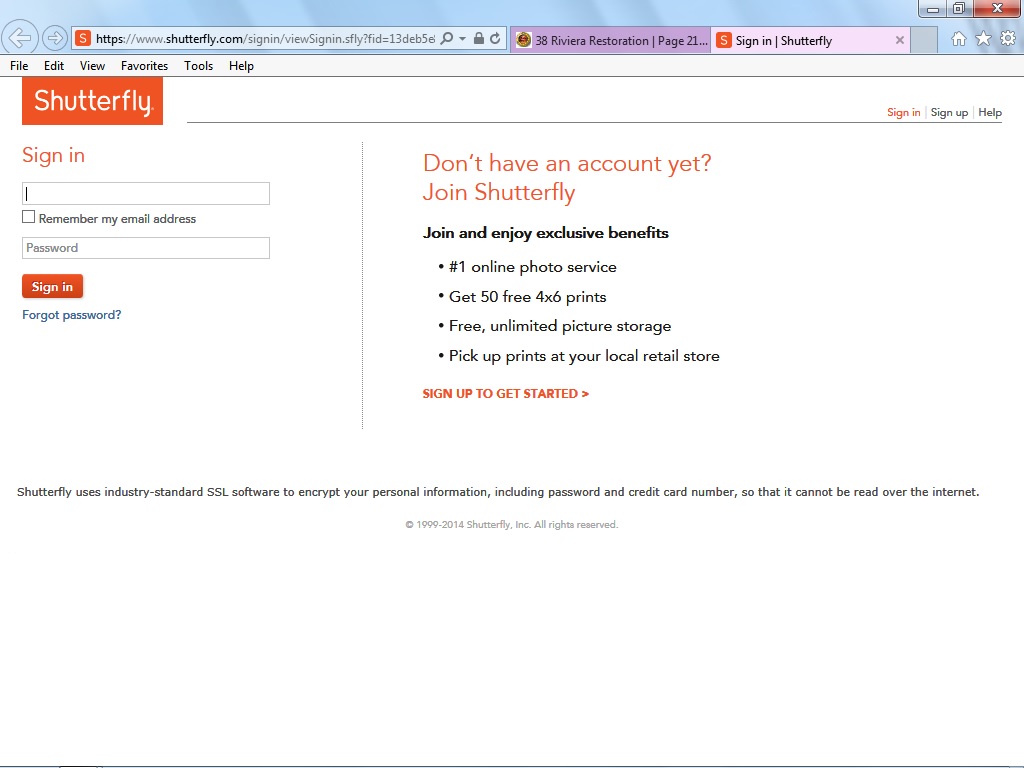
Task: Open browser Tools gear icon
Action: tap(1008, 39)
